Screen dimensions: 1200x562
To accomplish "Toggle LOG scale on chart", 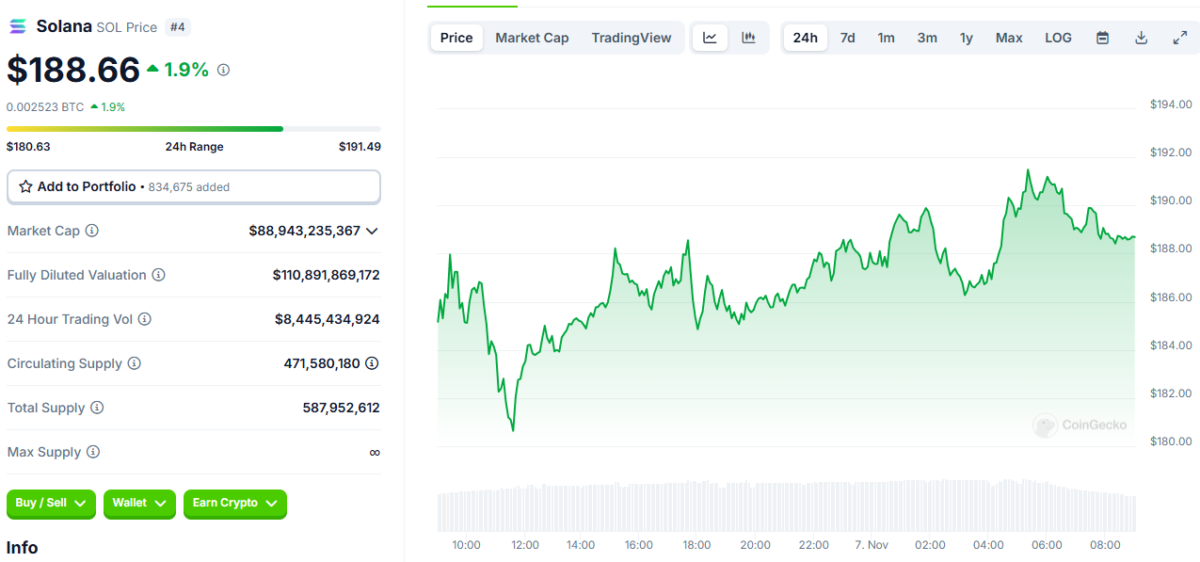I will (1058, 38).
